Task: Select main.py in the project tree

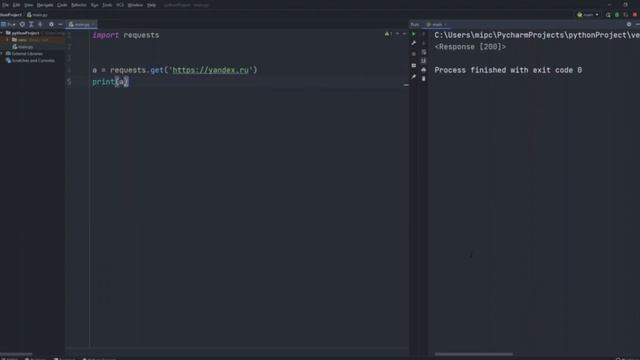Action: [25, 47]
